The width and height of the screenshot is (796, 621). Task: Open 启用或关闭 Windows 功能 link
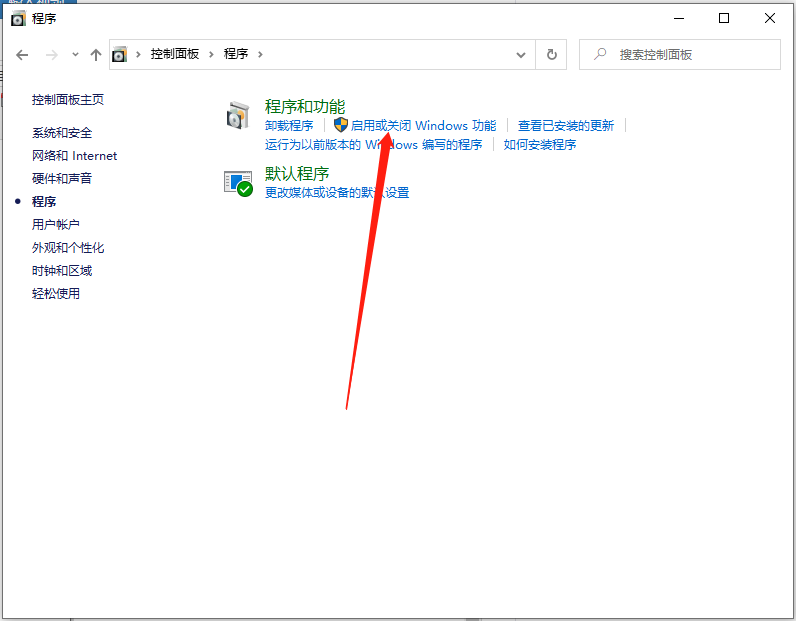(x=423, y=126)
